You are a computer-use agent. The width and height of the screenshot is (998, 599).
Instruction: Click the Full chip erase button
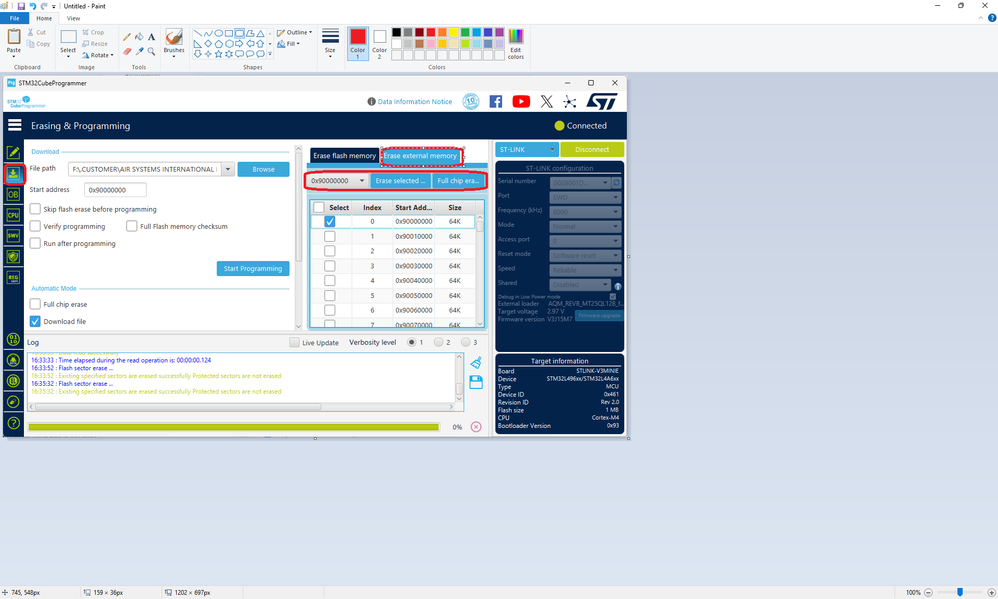point(458,181)
